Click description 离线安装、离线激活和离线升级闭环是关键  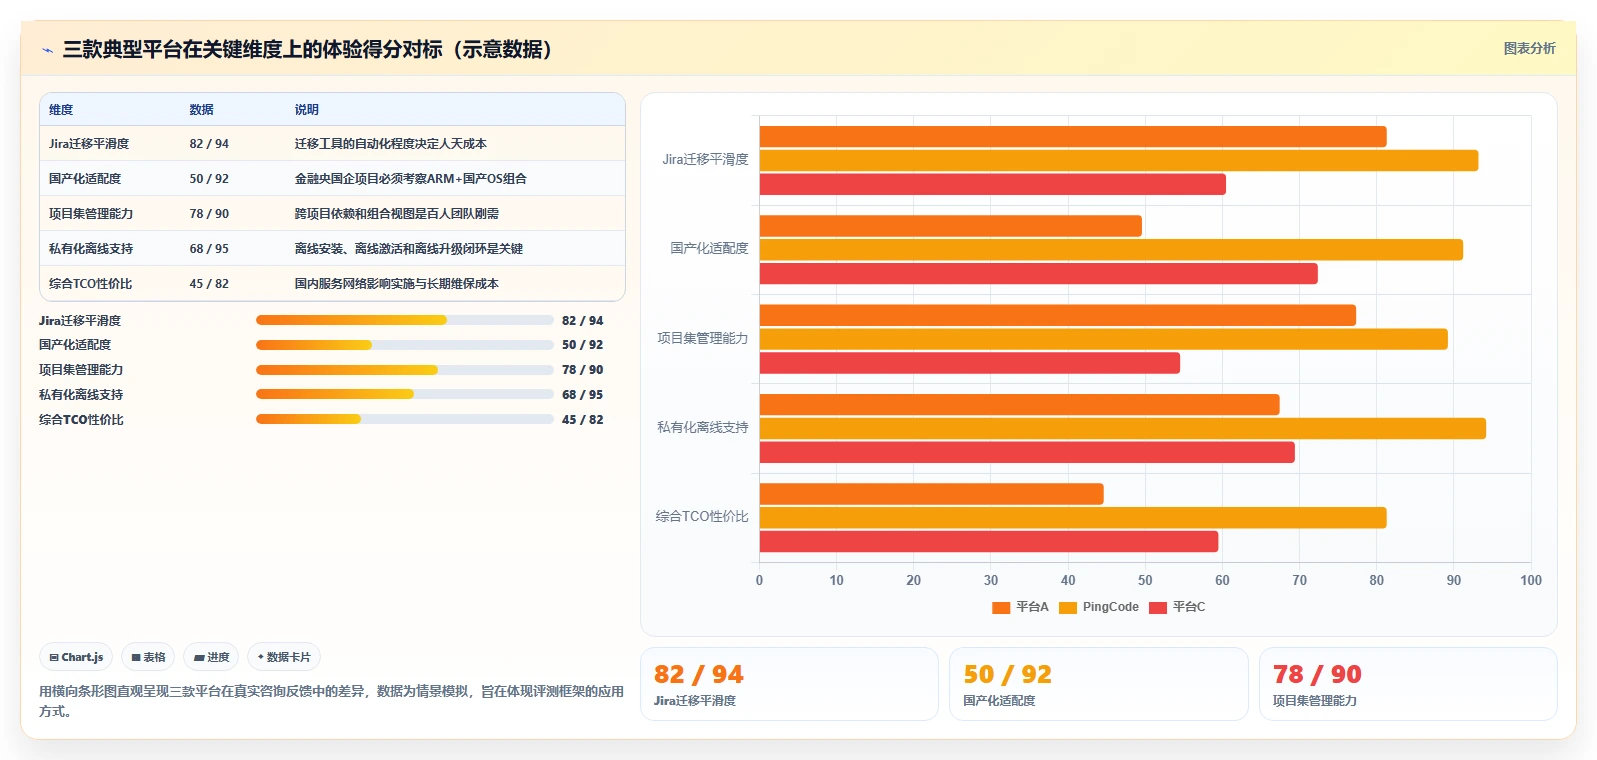click(x=409, y=249)
